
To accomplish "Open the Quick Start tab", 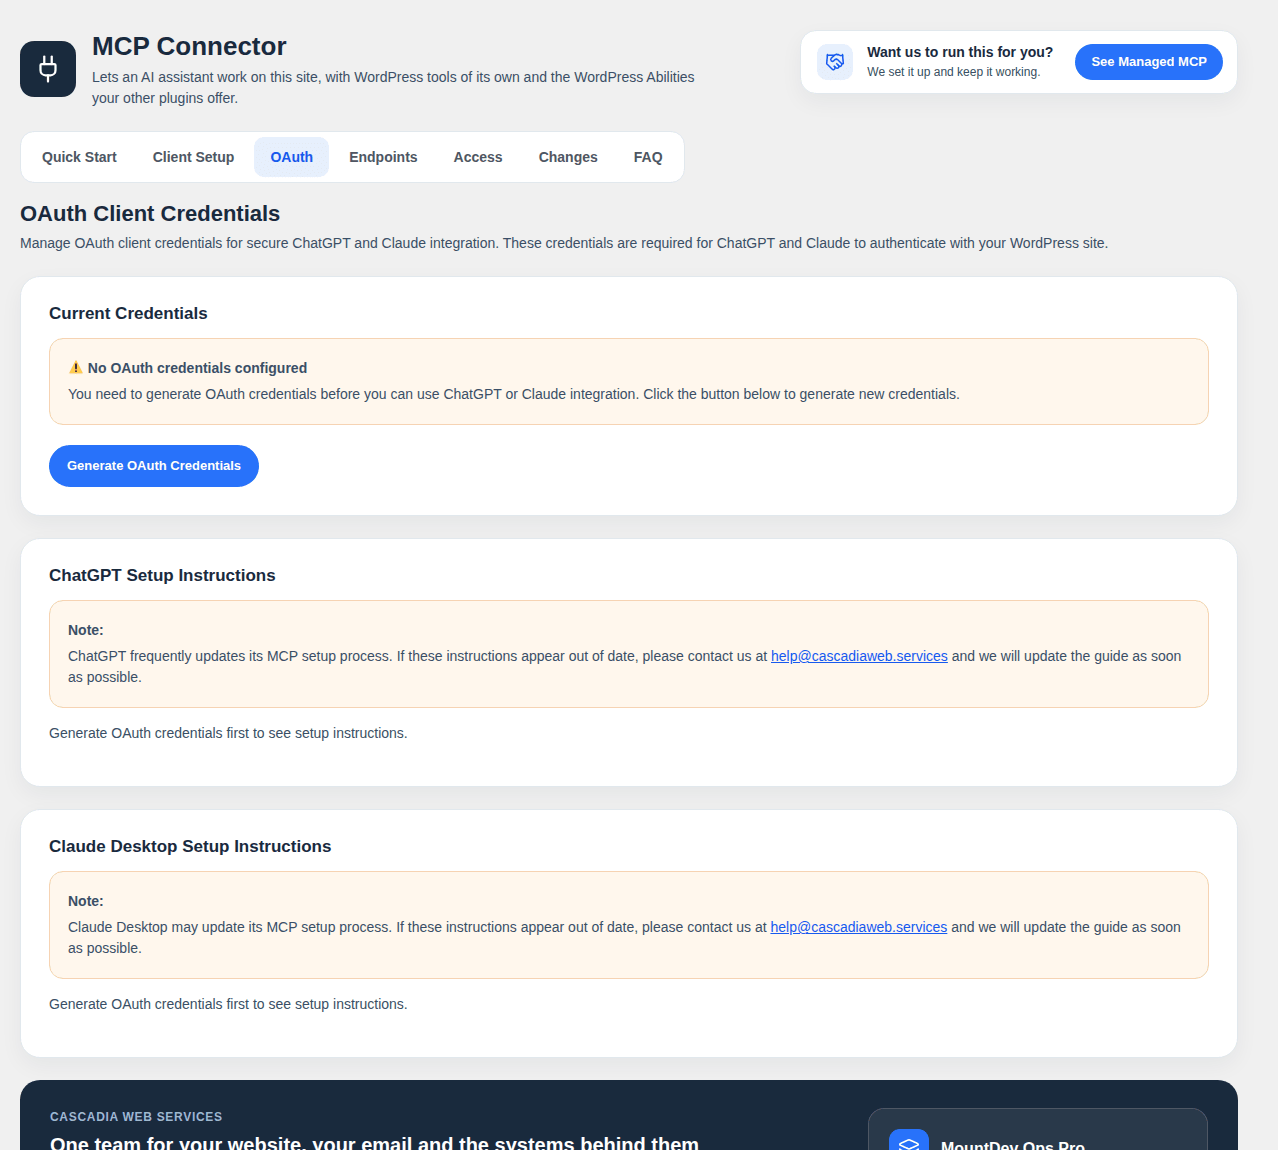I will pos(79,157).
